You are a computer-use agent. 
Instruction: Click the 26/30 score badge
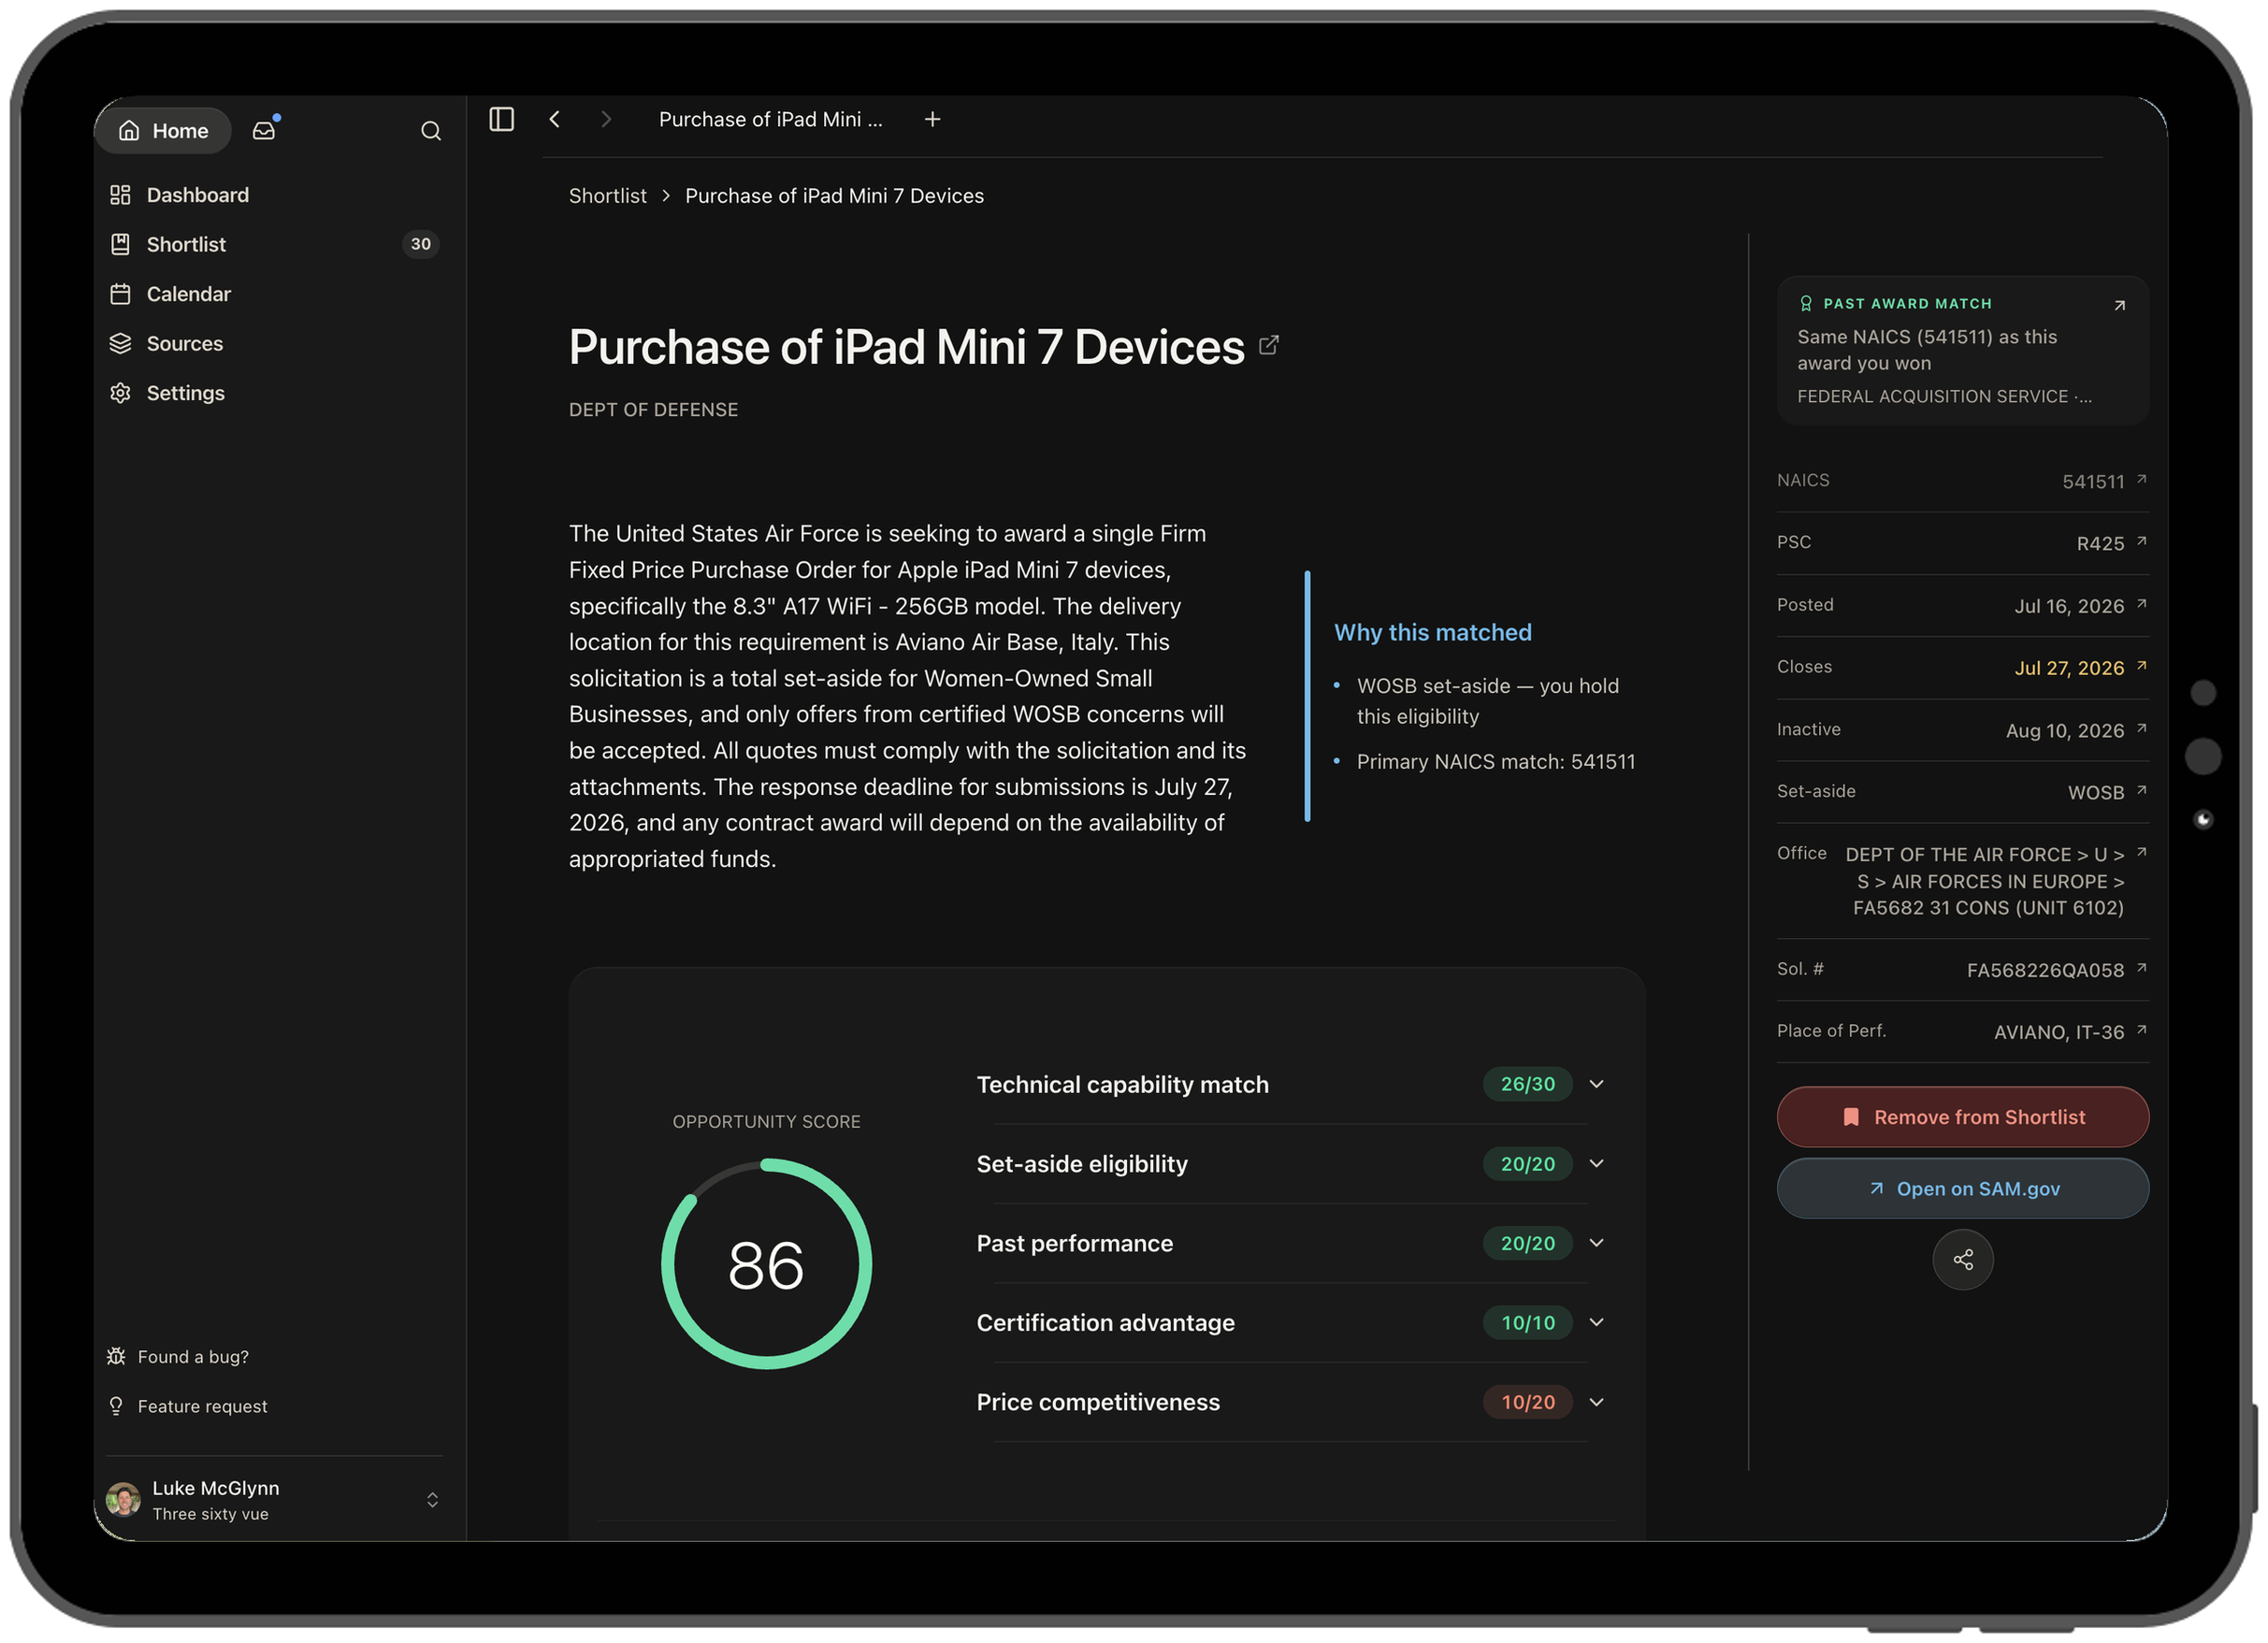tap(1527, 1084)
